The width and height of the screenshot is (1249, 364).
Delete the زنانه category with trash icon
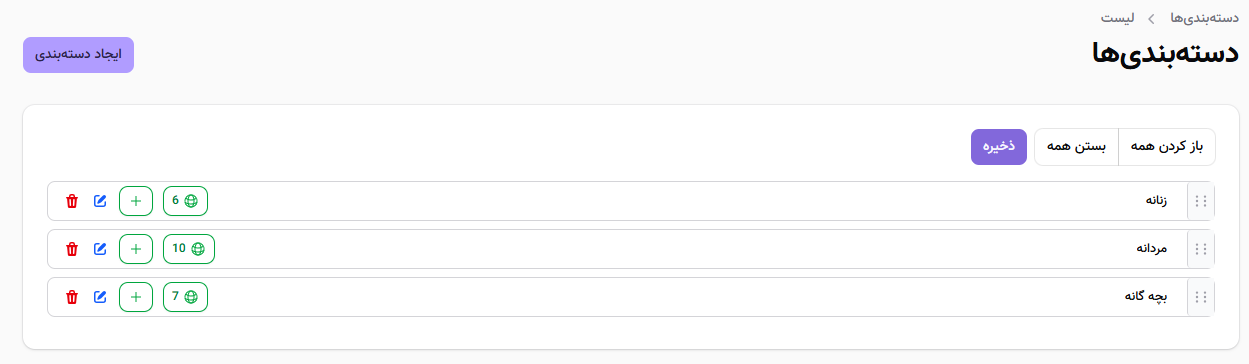coord(71,201)
